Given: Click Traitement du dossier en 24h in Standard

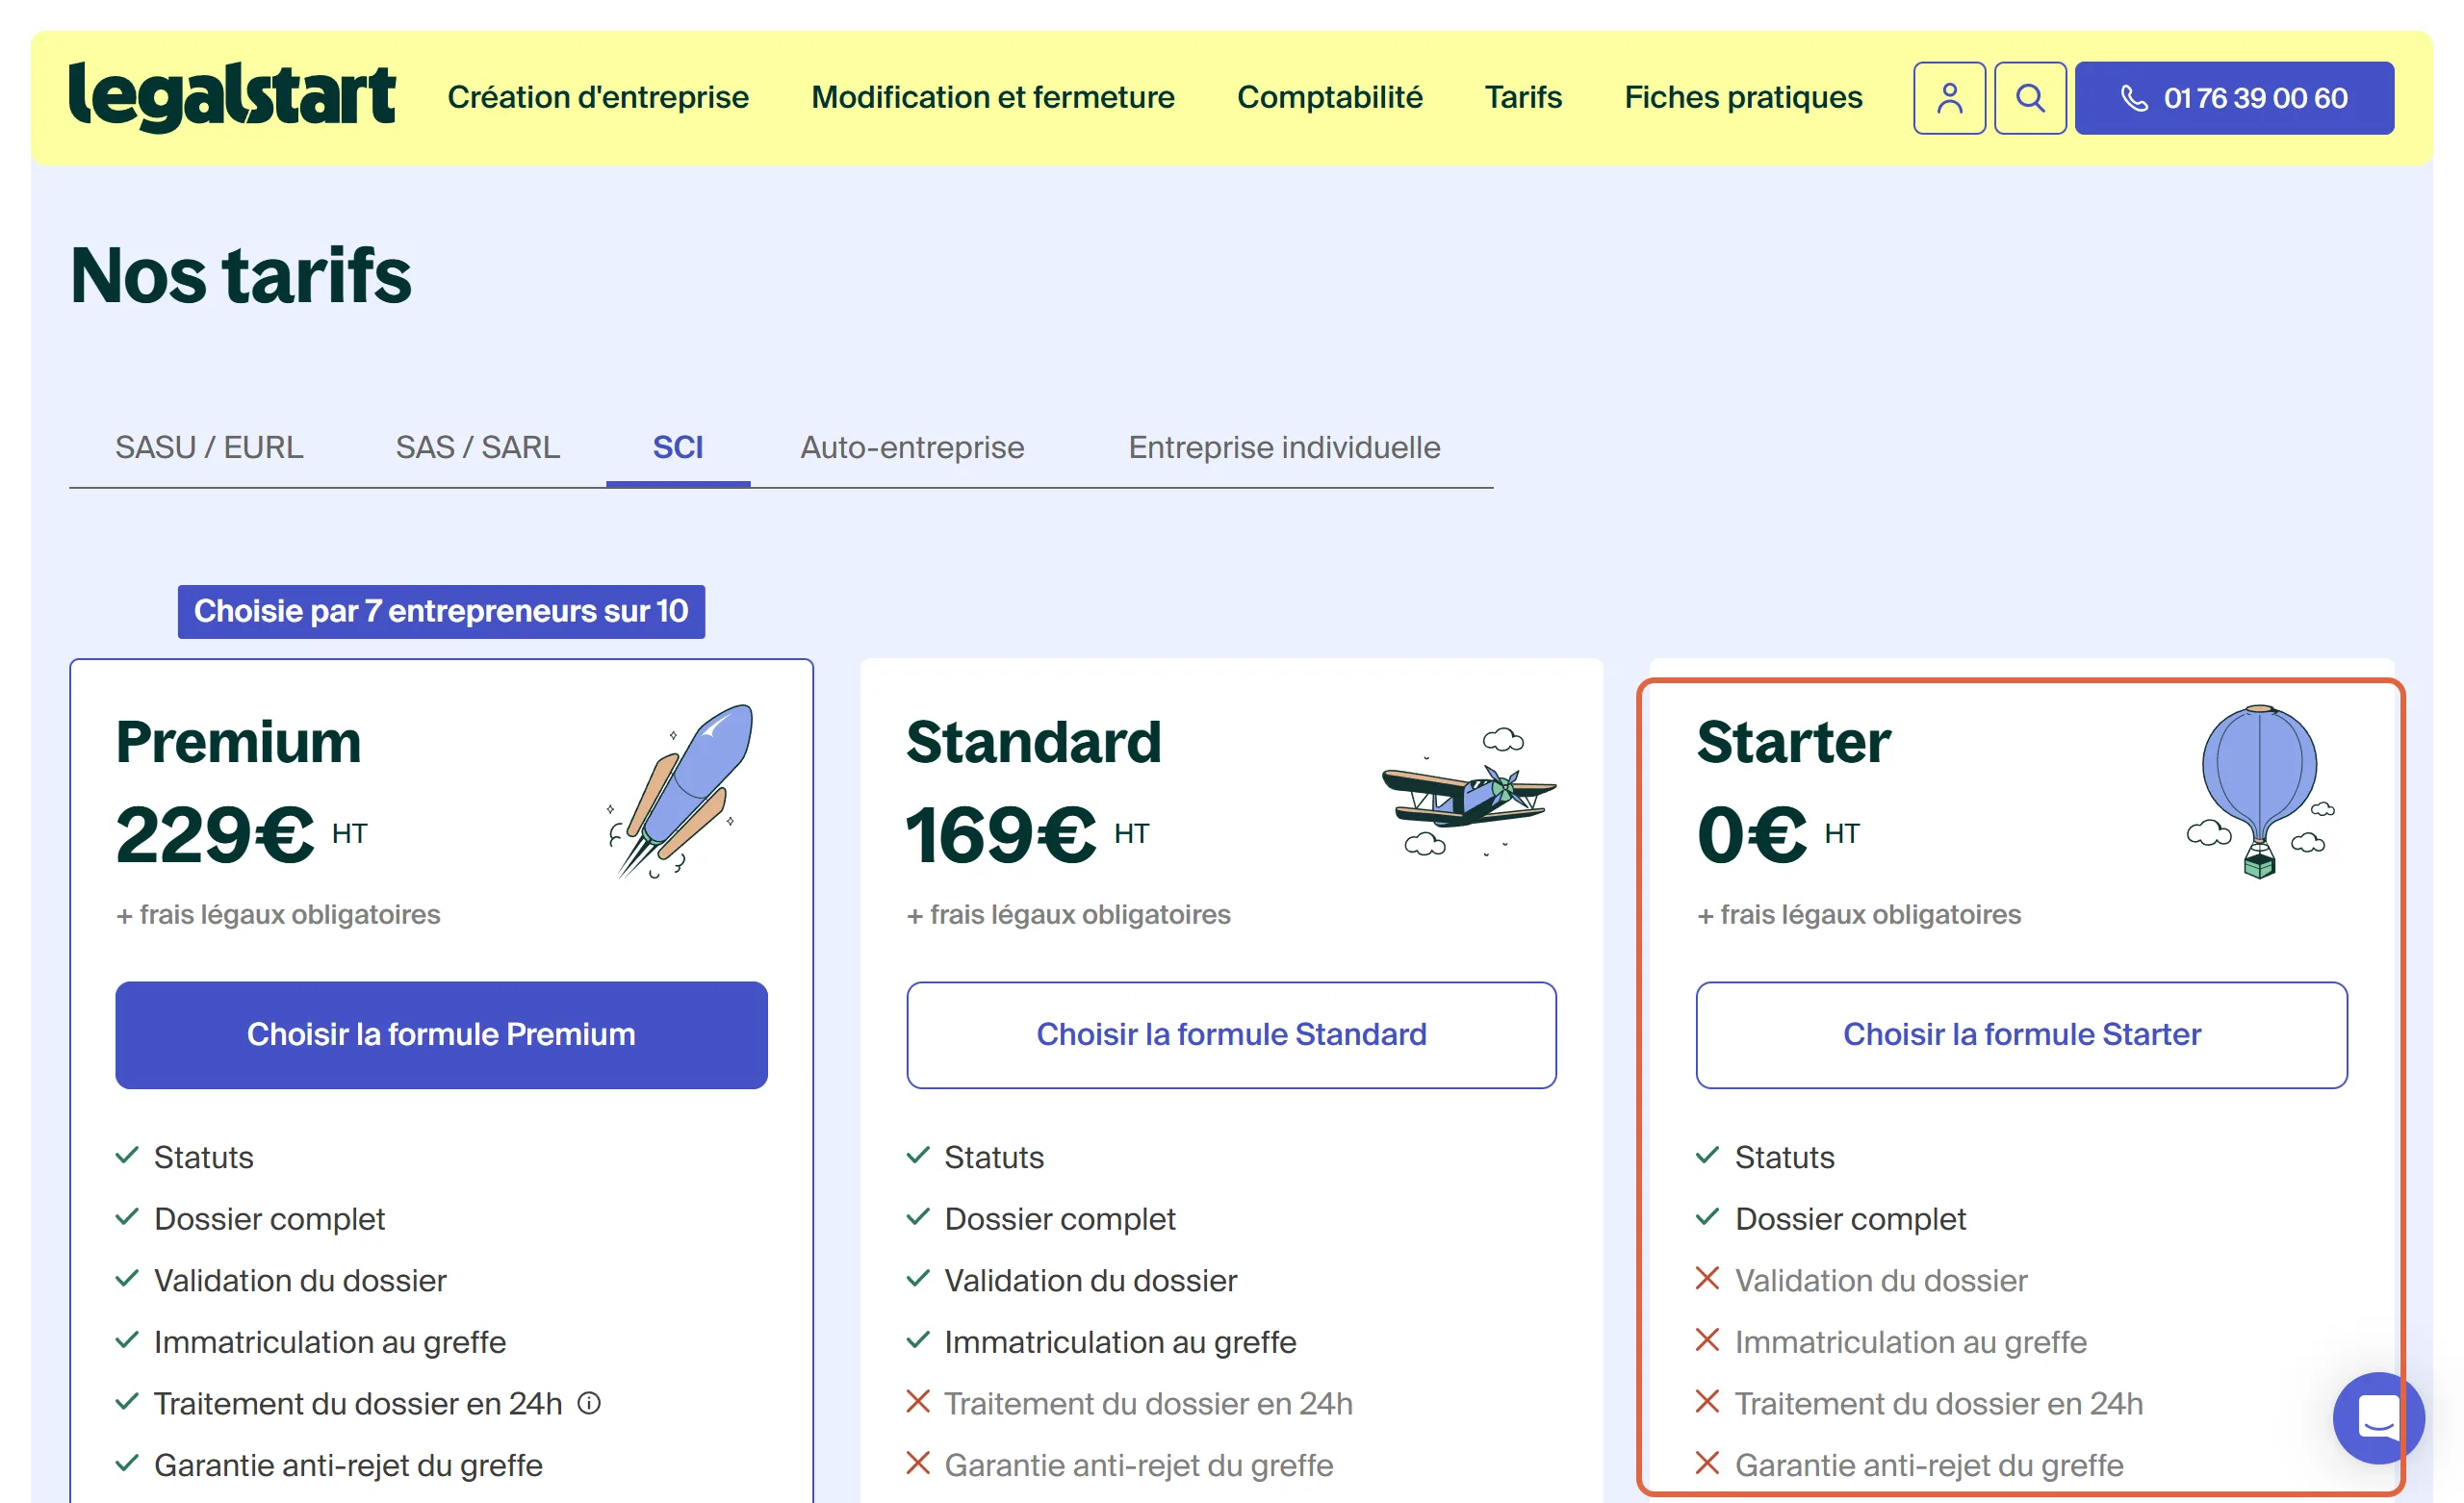Looking at the screenshot, I should [1148, 1403].
